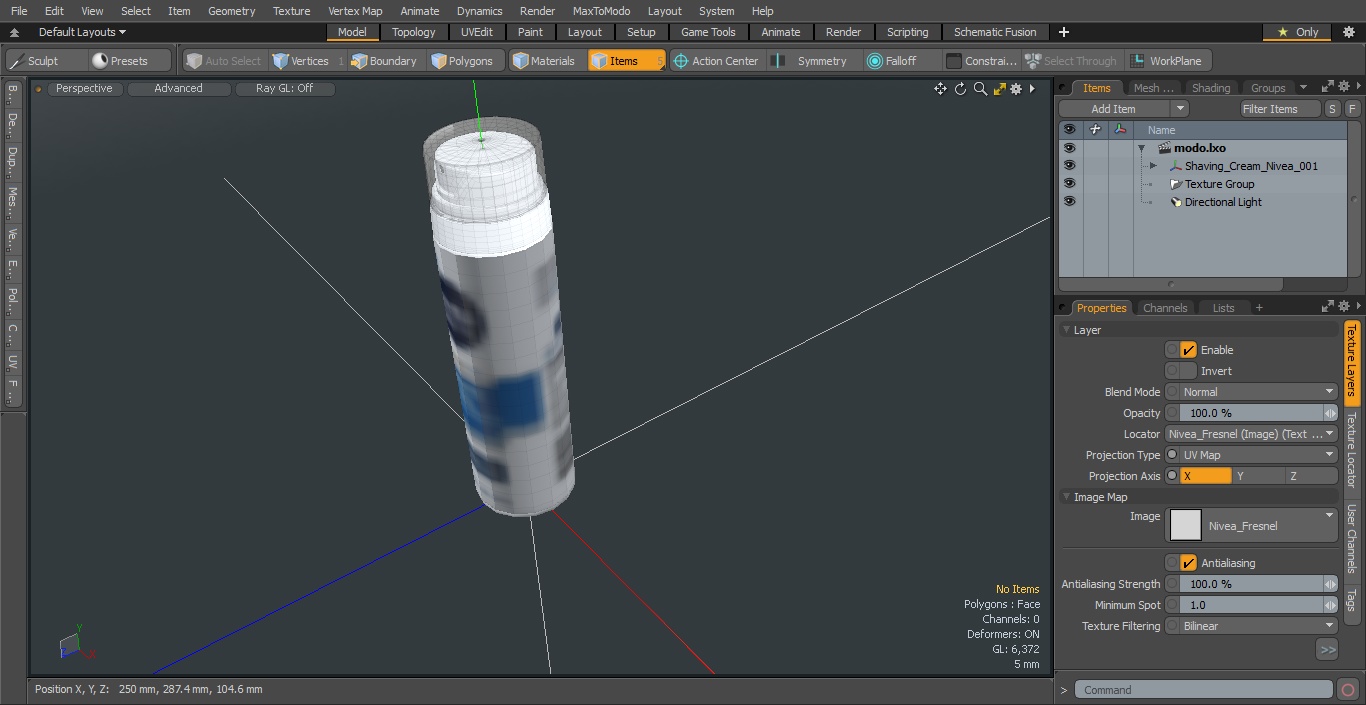
Task: Open the Projection Type dropdown
Action: [1258, 455]
